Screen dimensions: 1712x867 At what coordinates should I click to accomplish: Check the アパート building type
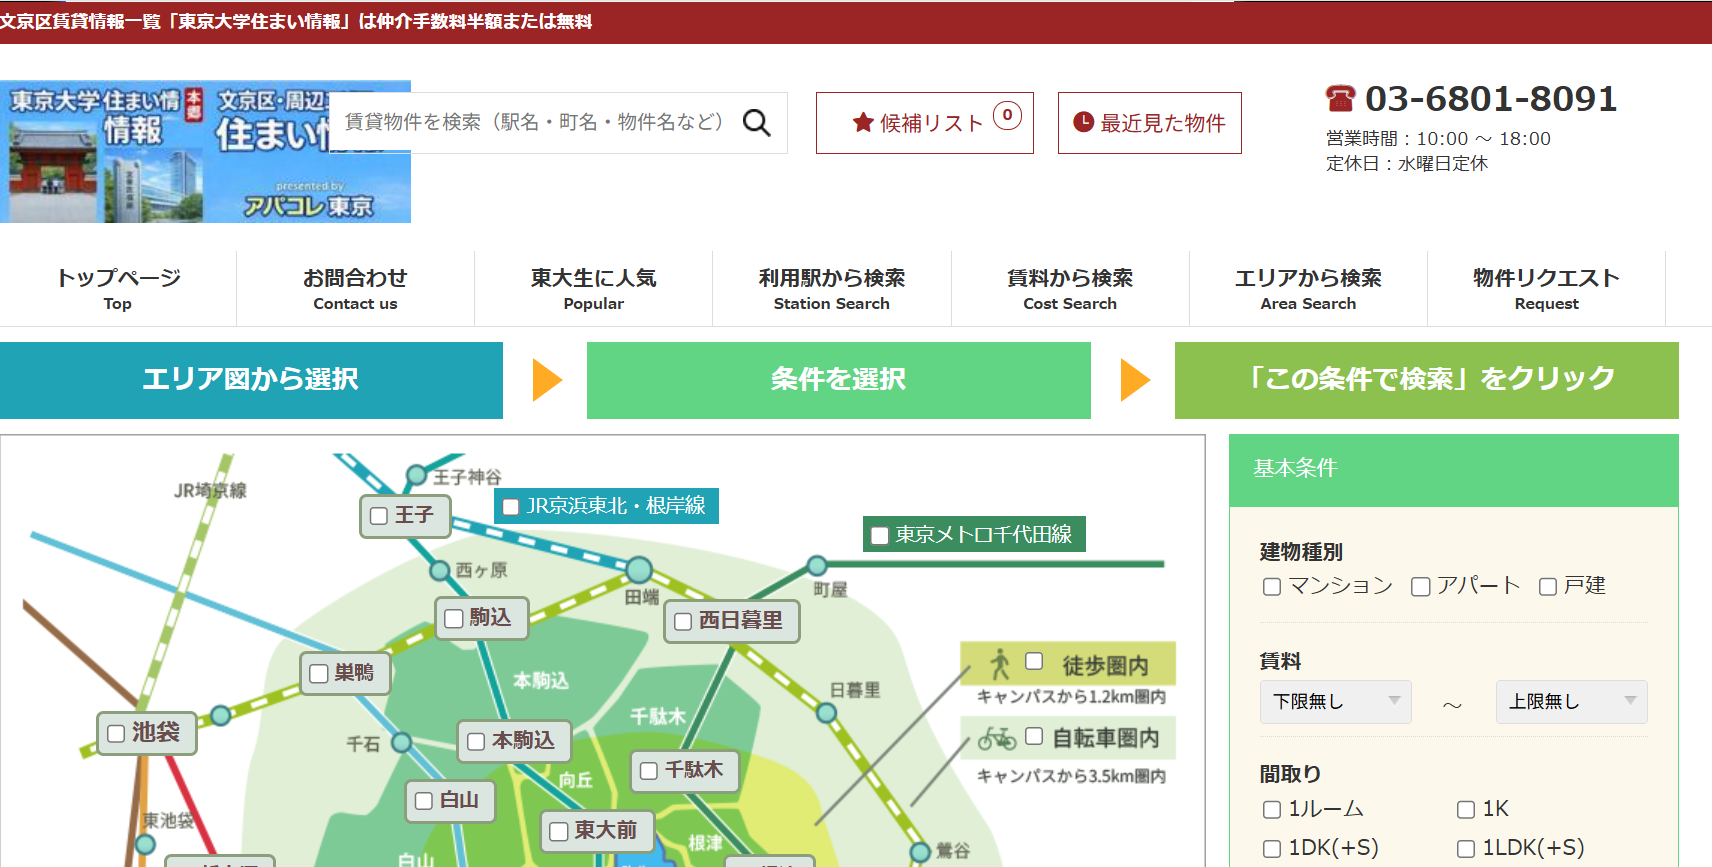[1420, 587]
